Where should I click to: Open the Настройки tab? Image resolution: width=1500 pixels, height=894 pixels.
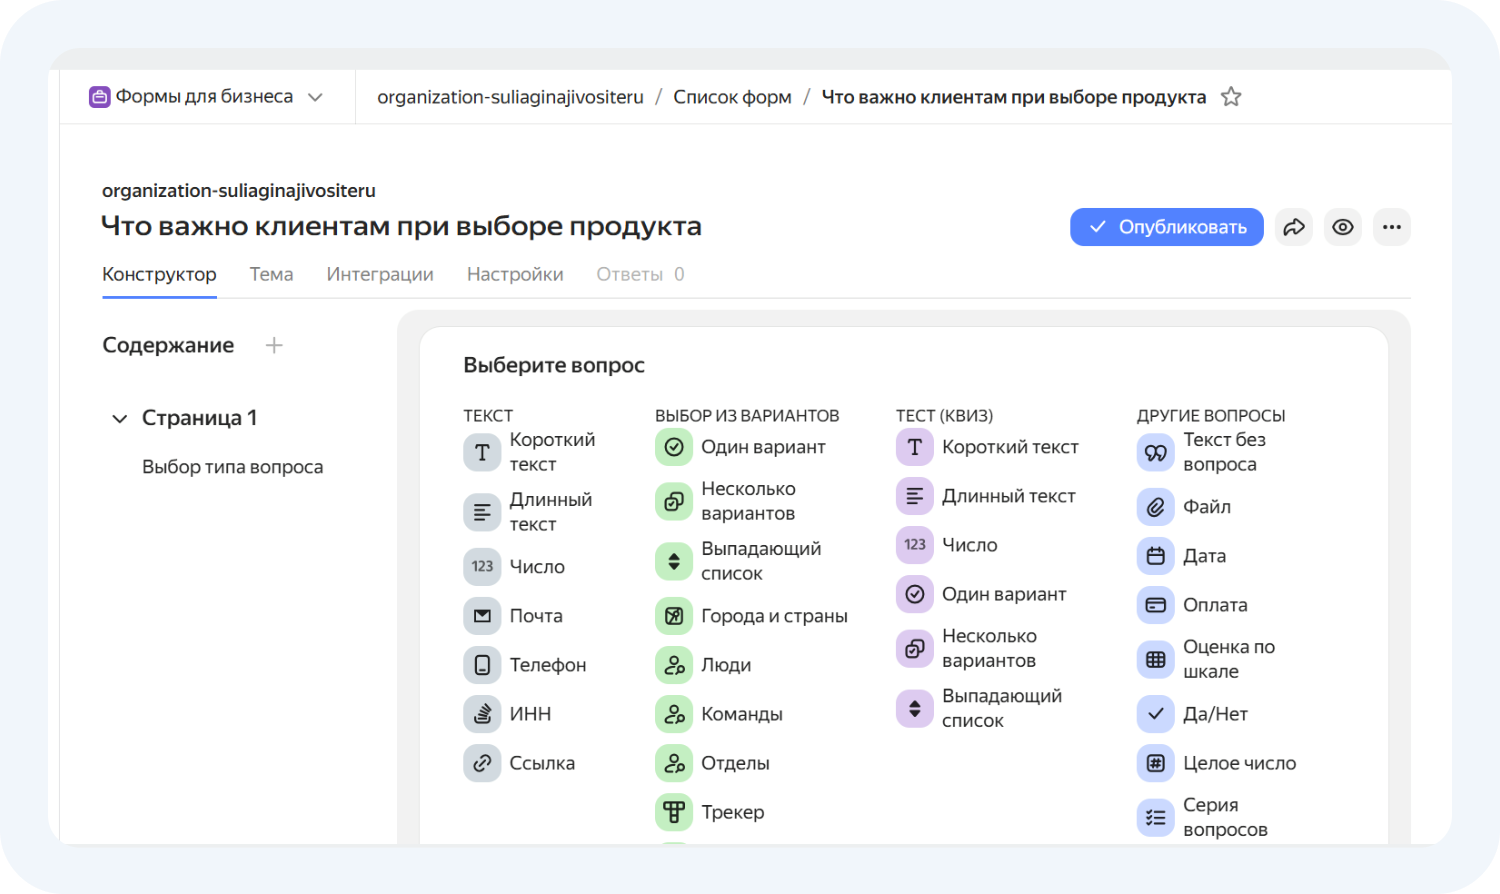click(x=515, y=274)
